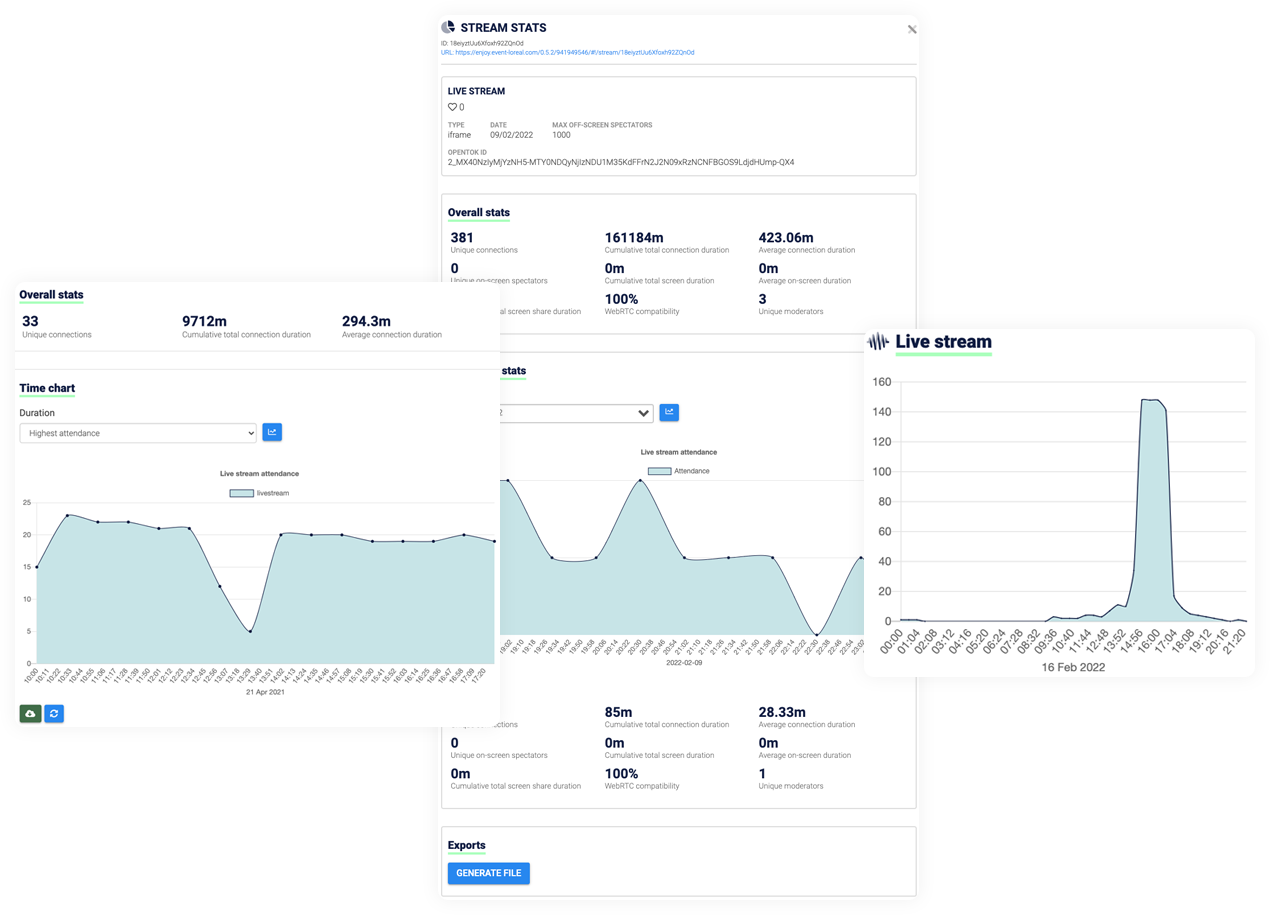Click the stream ID text under Stream Stats
Image resolution: width=1270 pixels, height=915 pixels.
click(482, 44)
